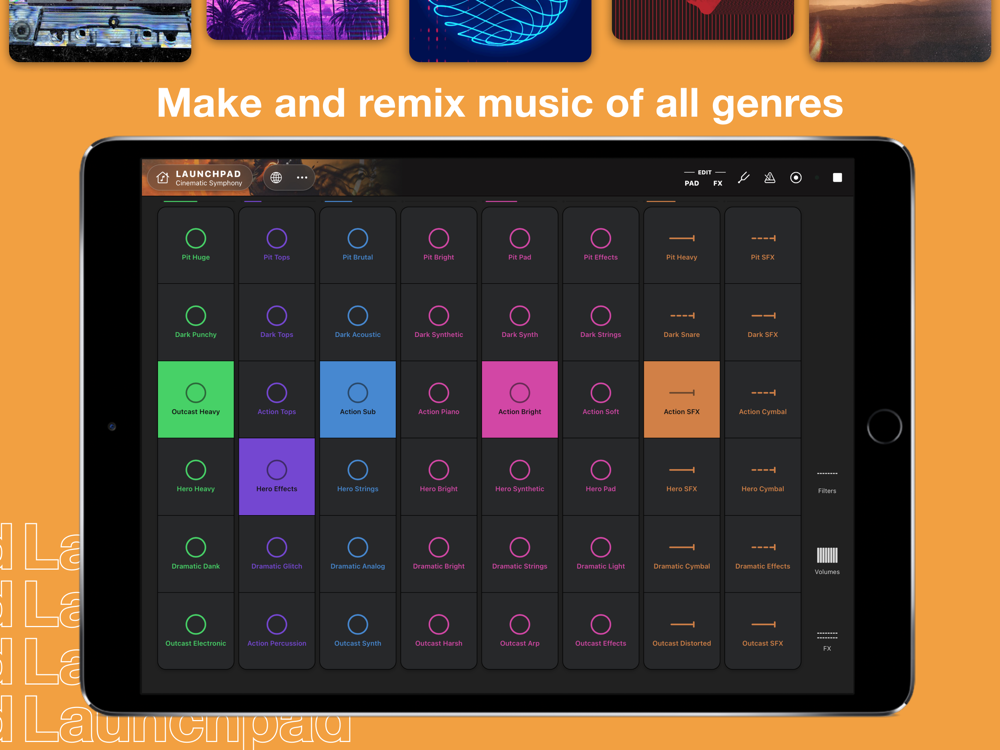This screenshot has height=750, width=1000.
Task: Stop the active Outcast Heavy pad
Action: click(196, 399)
